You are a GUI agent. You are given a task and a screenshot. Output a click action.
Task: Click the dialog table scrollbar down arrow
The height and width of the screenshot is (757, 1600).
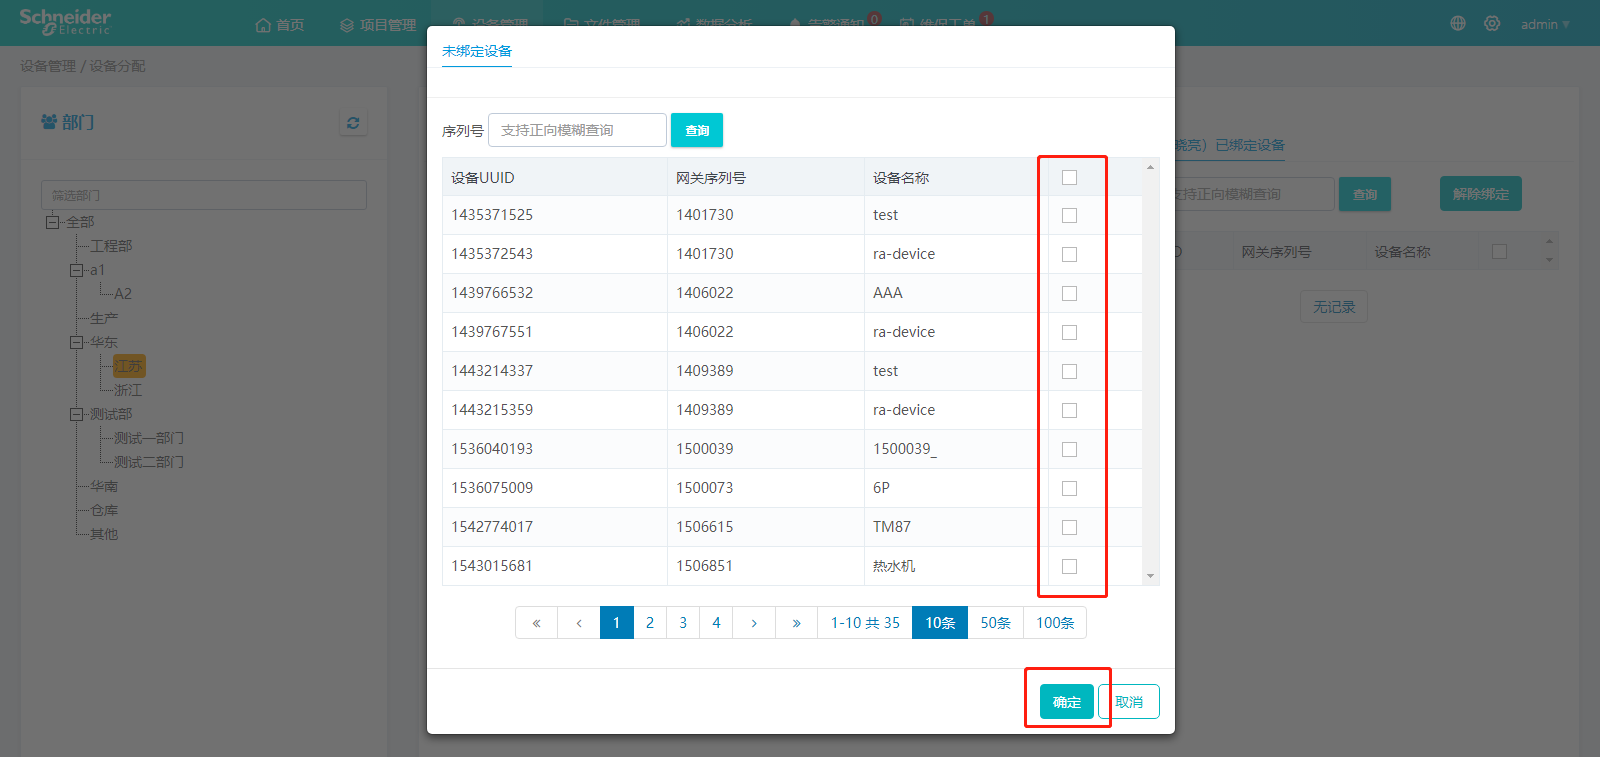click(1150, 576)
